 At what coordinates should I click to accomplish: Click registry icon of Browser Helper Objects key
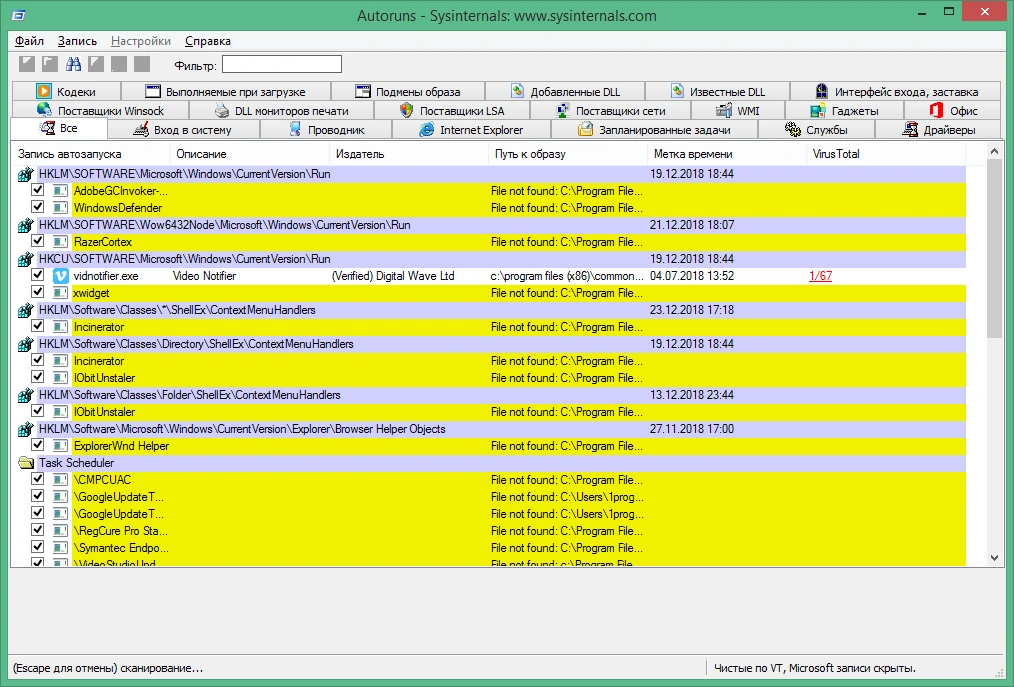(25, 429)
